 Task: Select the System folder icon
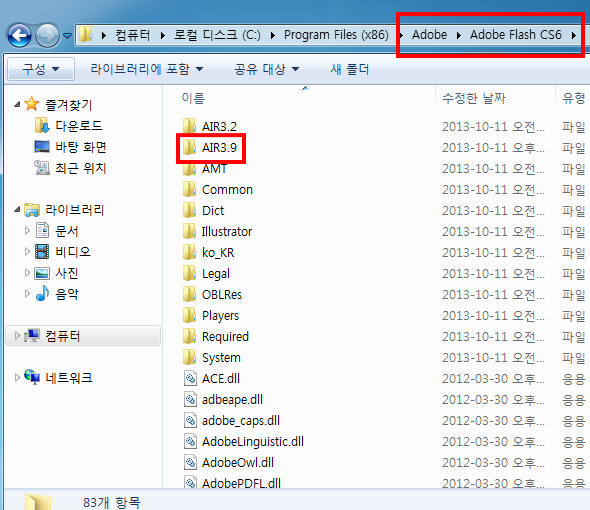click(x=189, y=357)
